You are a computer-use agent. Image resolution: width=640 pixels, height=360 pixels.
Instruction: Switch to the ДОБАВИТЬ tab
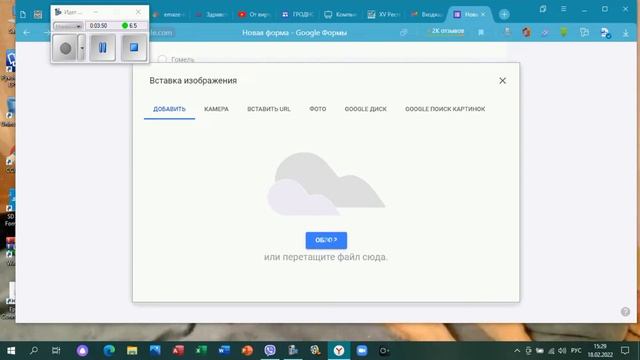click(x=169, y=109)
